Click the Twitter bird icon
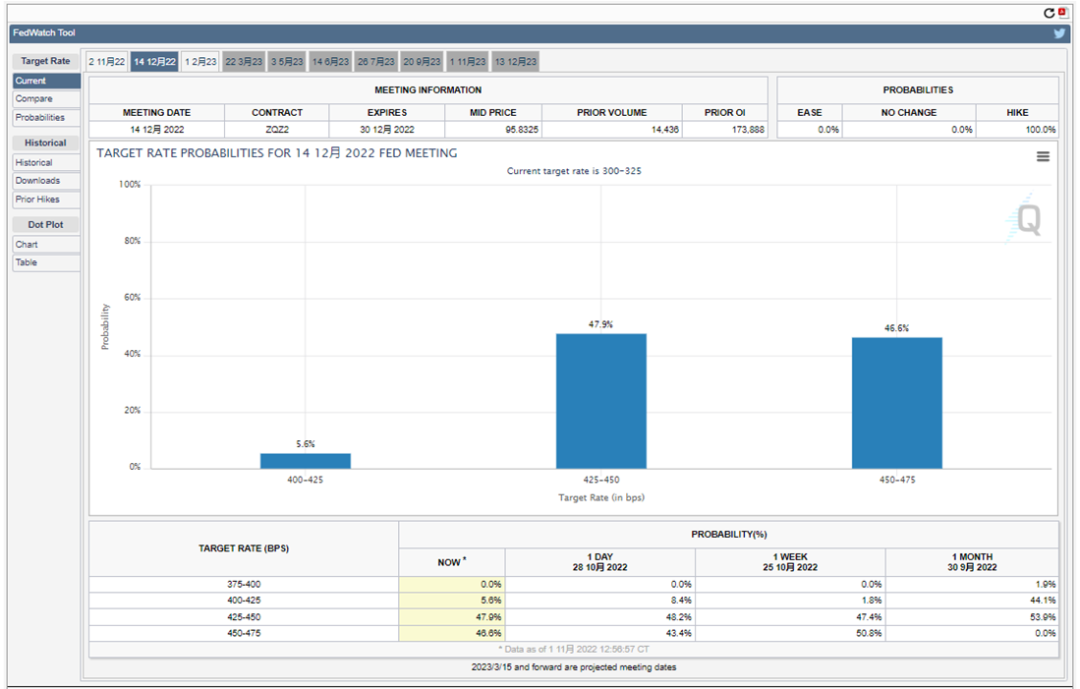The width and height of the screenshot is (1080, 689). point(1059,33)
